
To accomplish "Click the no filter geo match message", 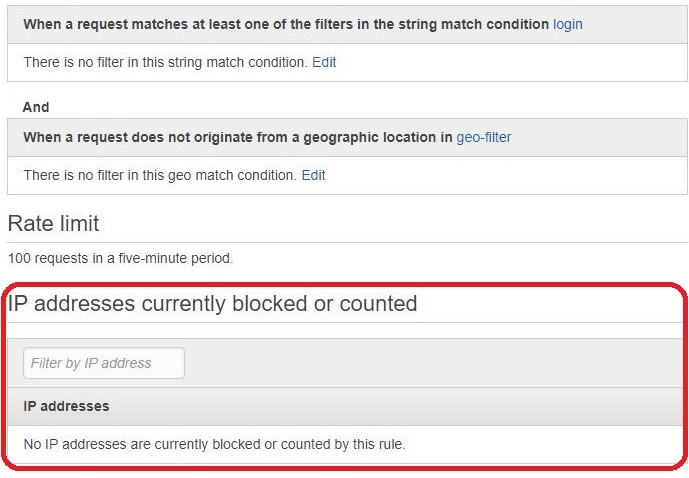I will coord(160,175).
